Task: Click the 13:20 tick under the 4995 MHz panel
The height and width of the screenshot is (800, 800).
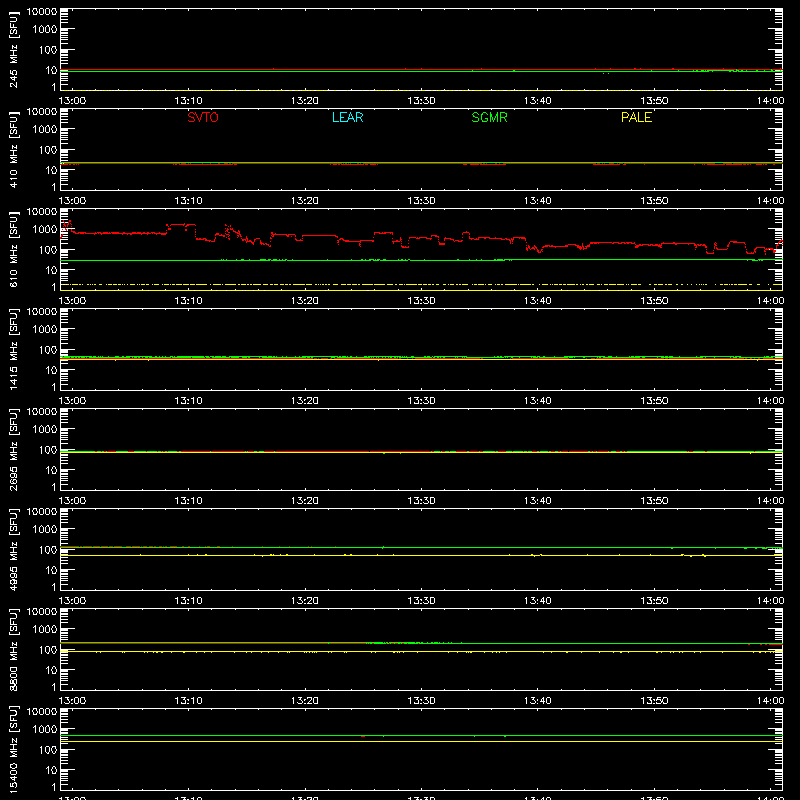Action: pos(305,601)
